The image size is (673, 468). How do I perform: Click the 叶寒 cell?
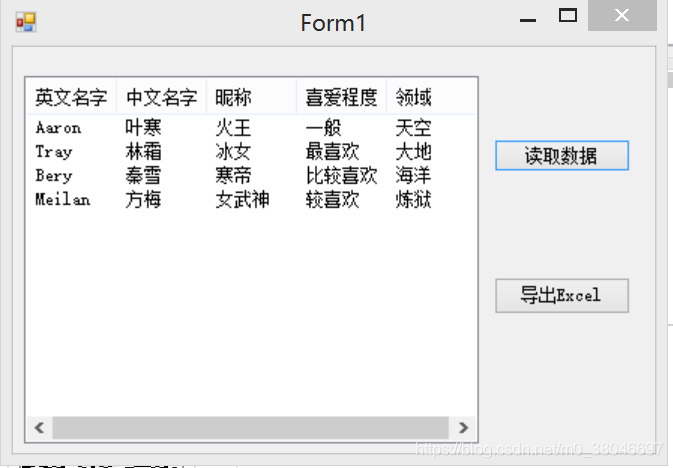[x=143, y=128]
